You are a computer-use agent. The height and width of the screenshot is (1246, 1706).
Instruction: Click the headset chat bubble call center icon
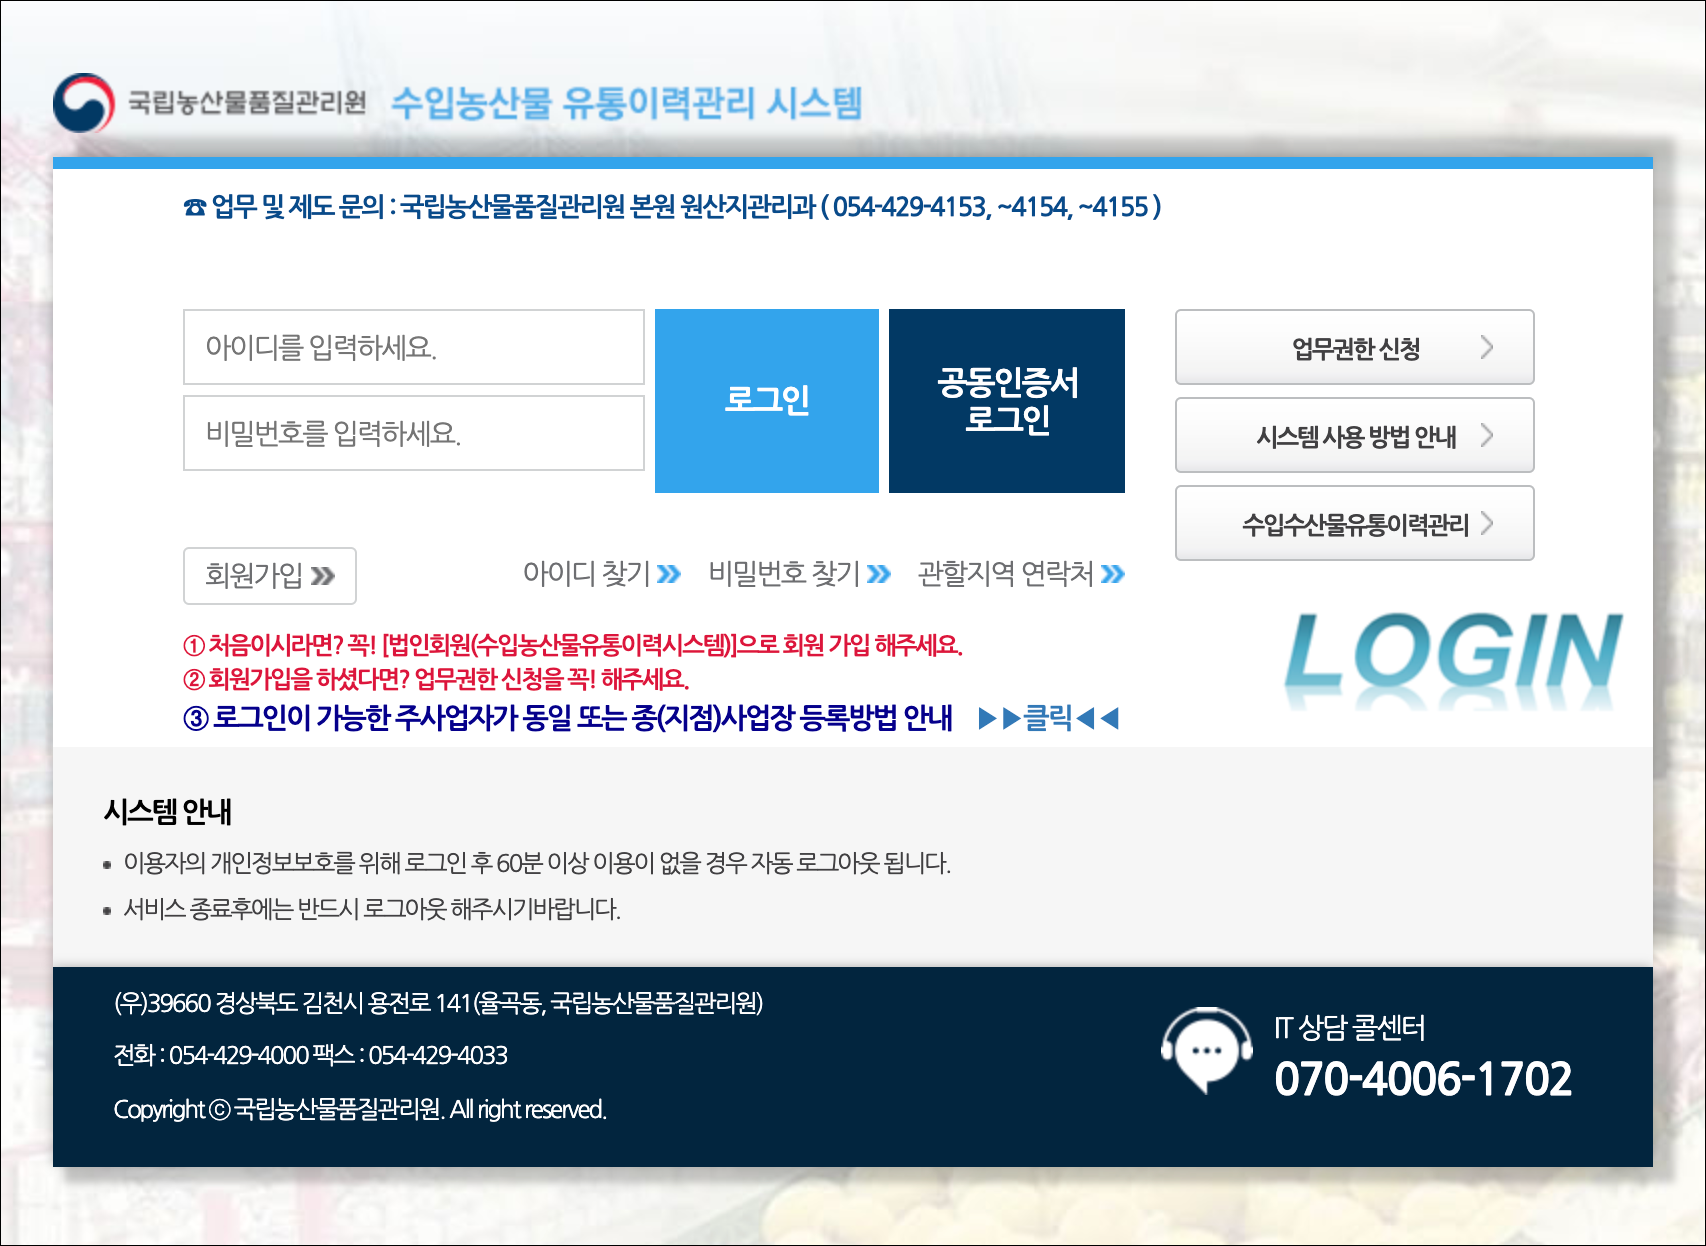tap(1207, 1050)
